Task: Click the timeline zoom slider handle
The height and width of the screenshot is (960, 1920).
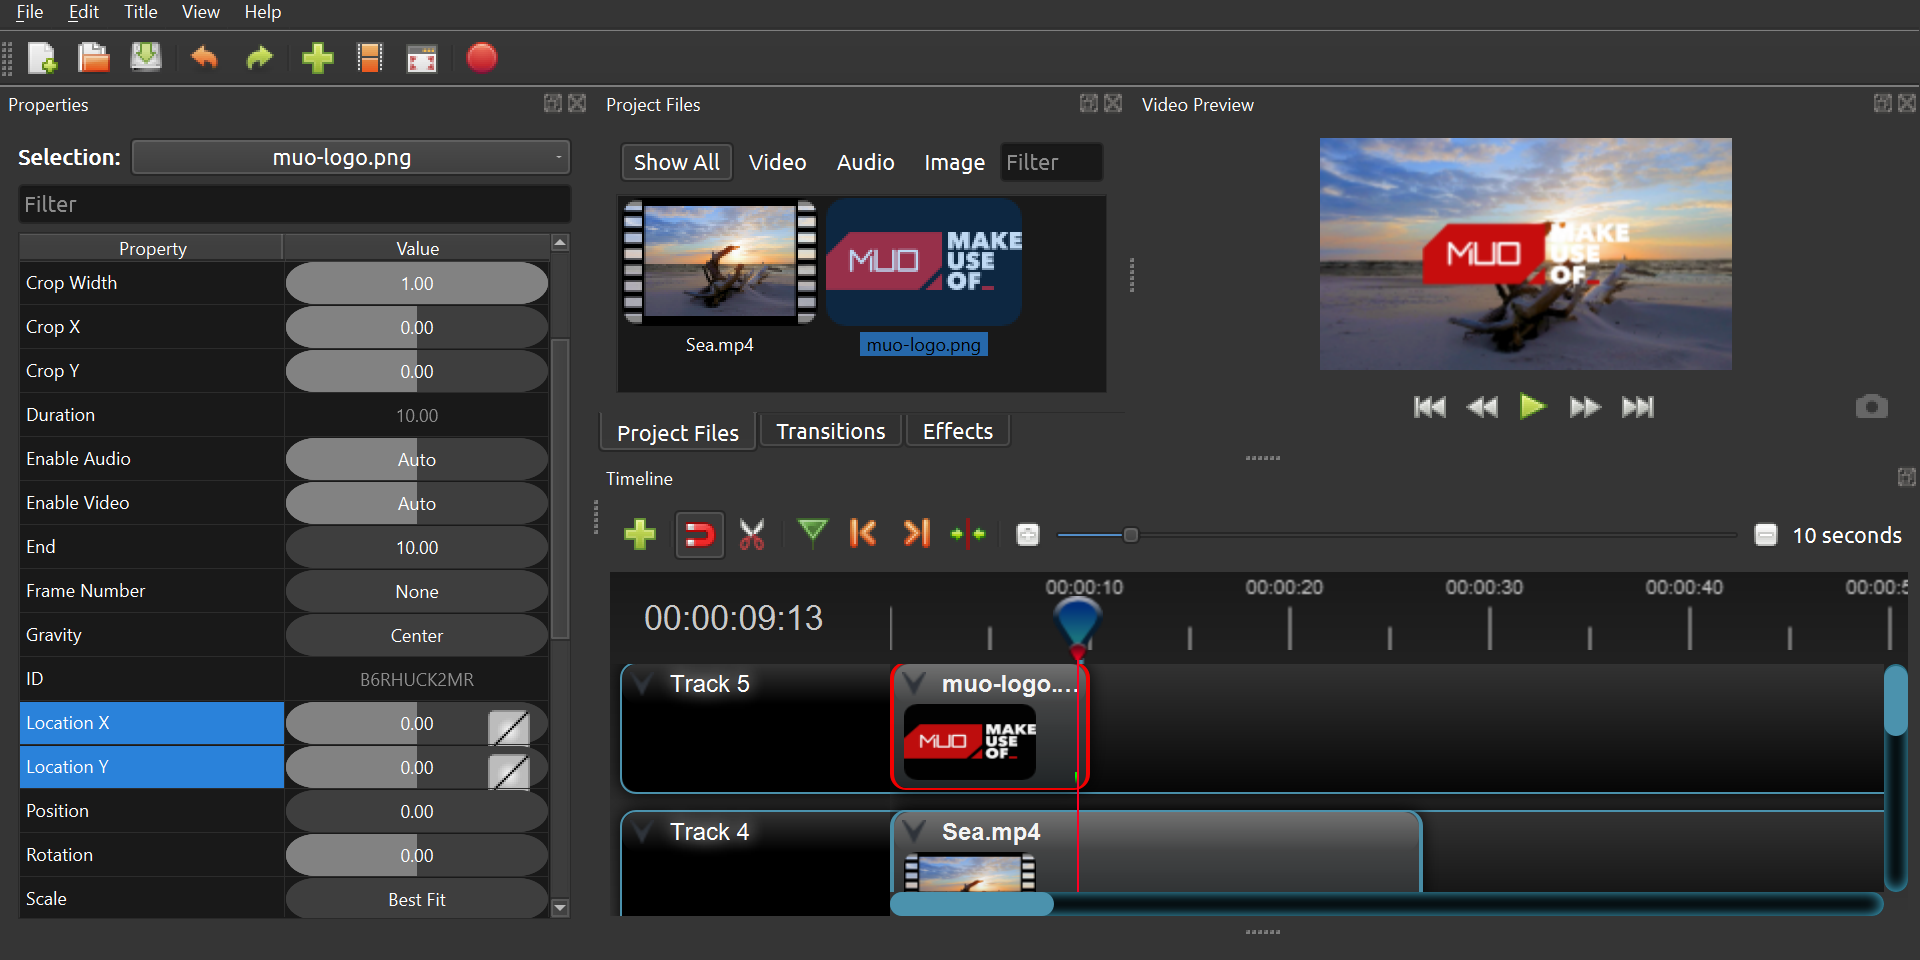Action: click(x=1130, y=535)
